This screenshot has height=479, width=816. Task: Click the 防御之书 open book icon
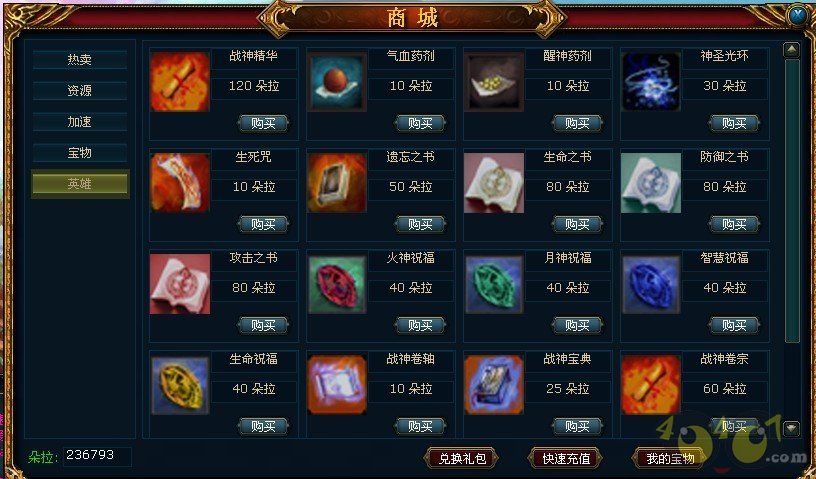[x=651, y=183]
